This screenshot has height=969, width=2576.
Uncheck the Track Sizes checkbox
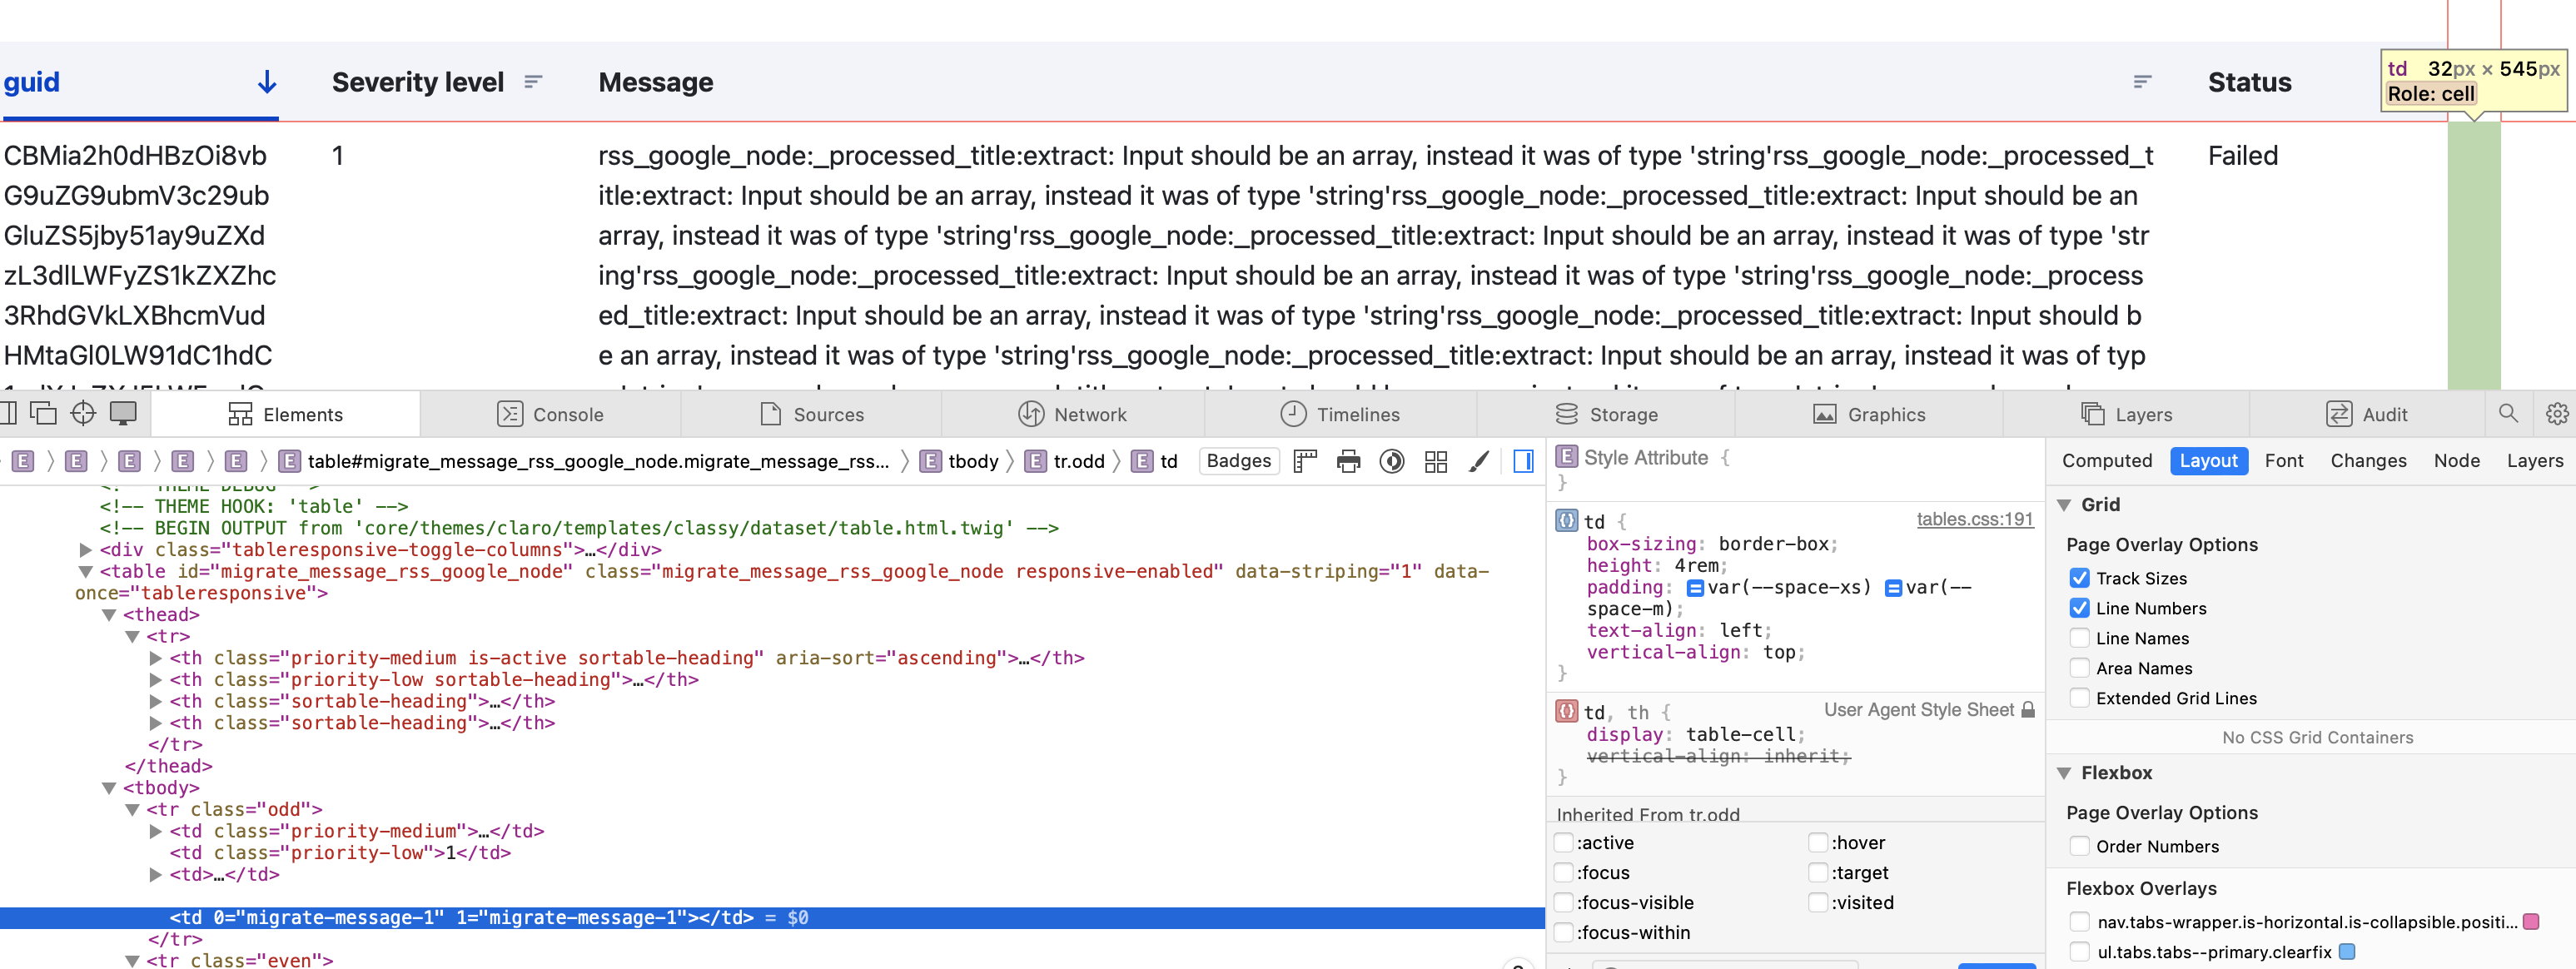pos(2079,578)
